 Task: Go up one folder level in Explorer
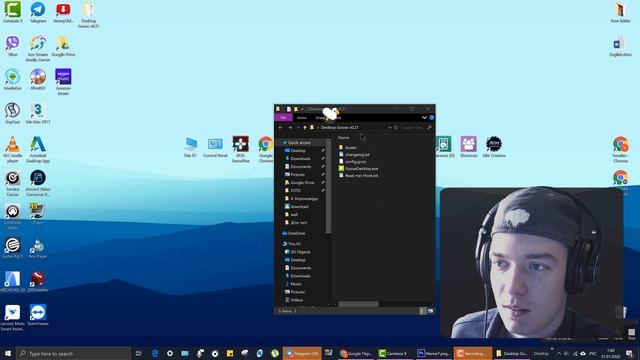pyautogui.click(x=304, y=127)
